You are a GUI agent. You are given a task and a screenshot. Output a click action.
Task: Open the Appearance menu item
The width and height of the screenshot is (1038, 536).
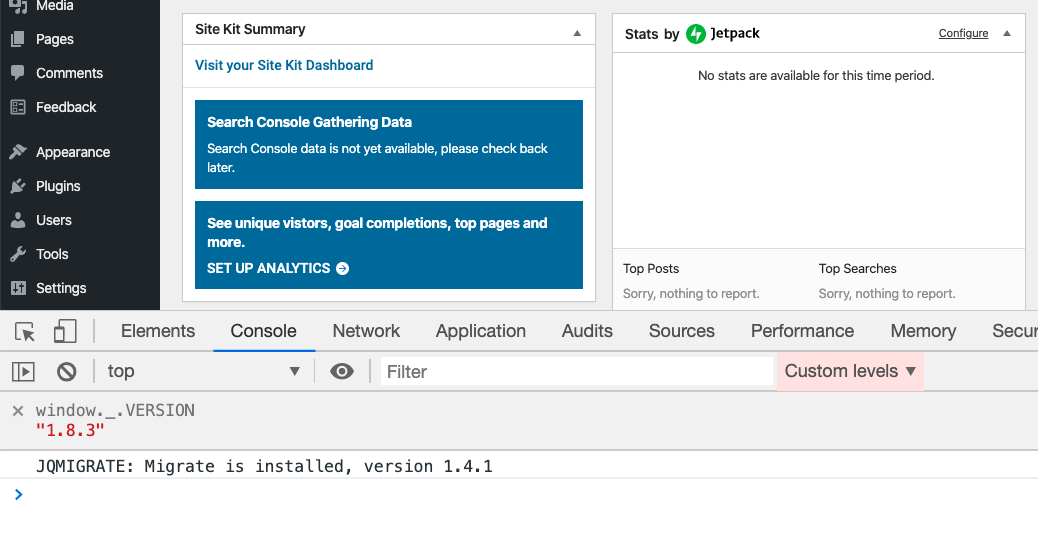(x=73, y=152)
